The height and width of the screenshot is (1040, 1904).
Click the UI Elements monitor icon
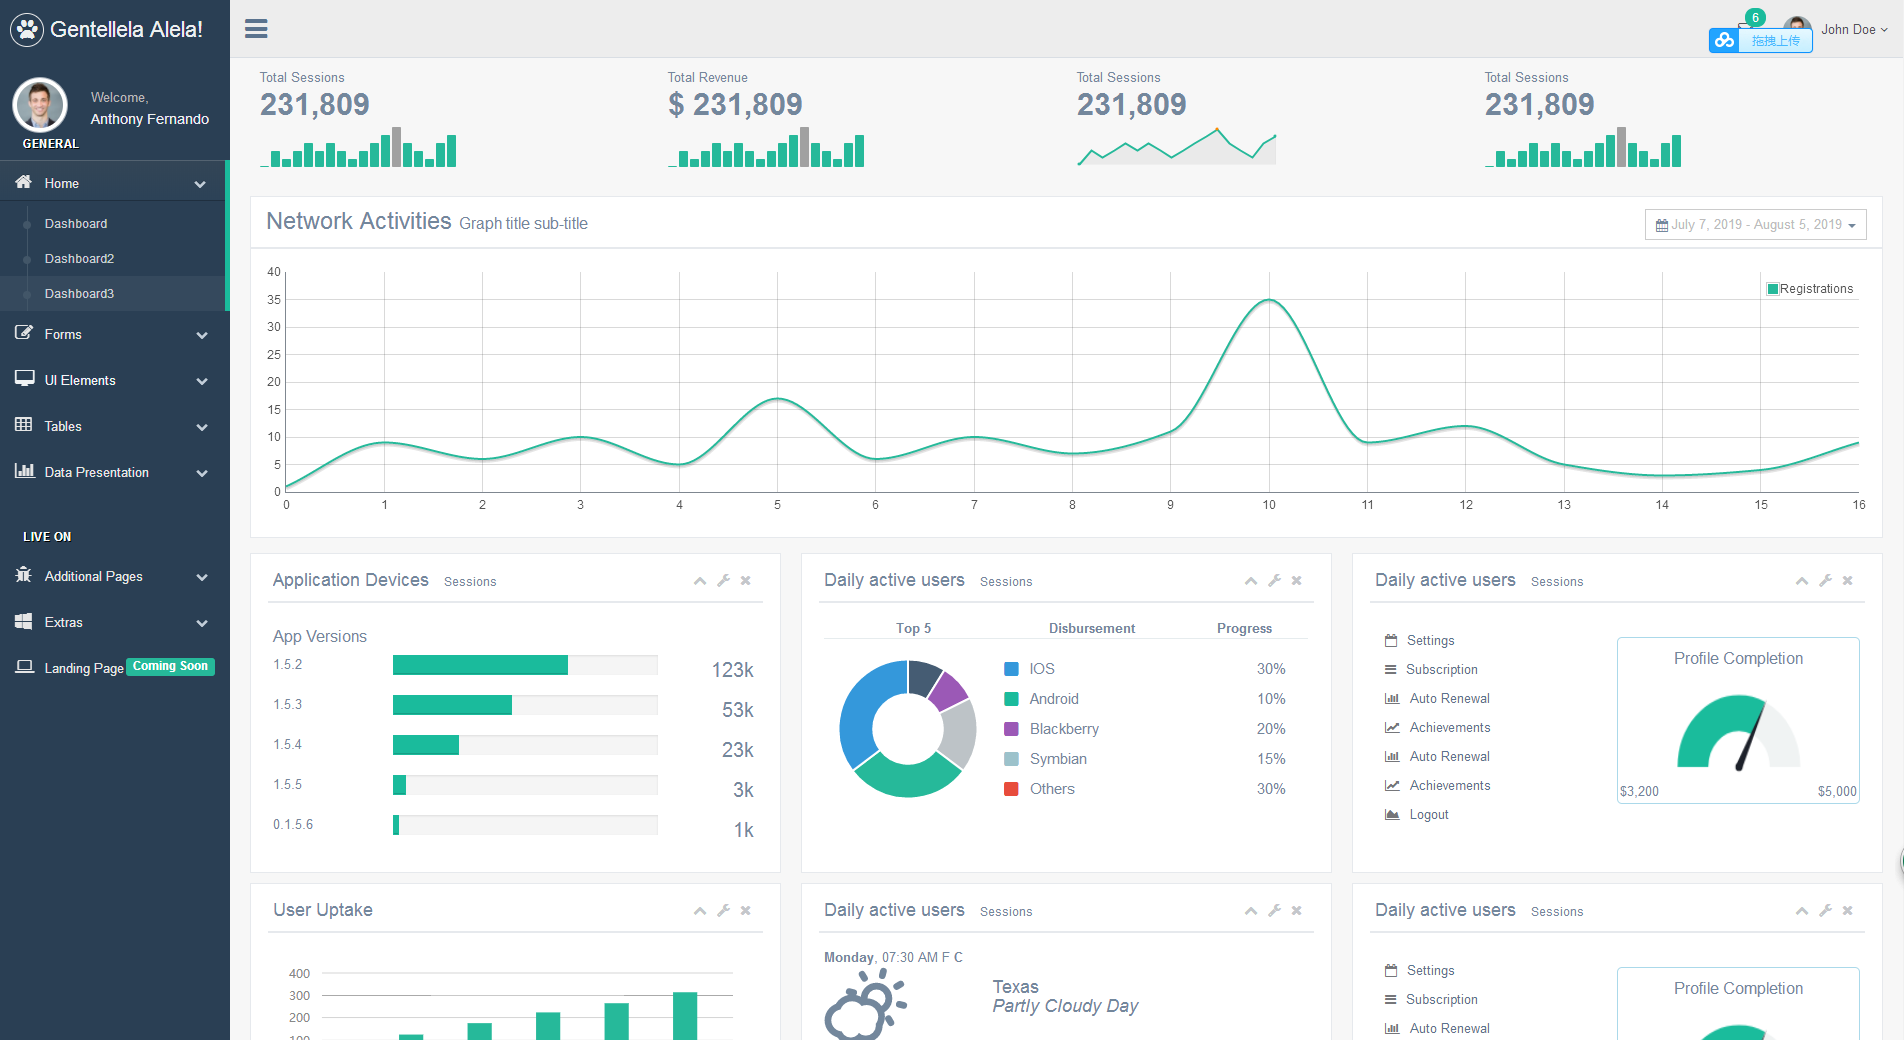coord(24,379)
